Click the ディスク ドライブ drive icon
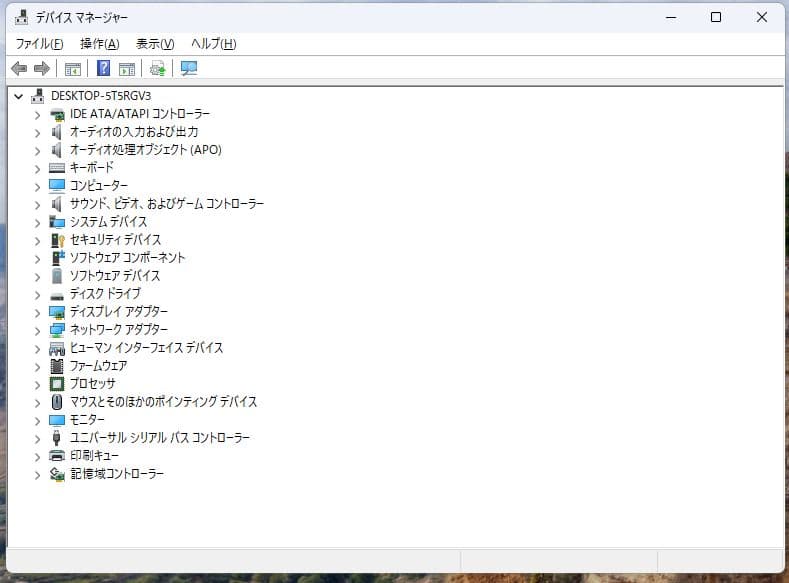 pyautogui.click(x=57, y=296)
